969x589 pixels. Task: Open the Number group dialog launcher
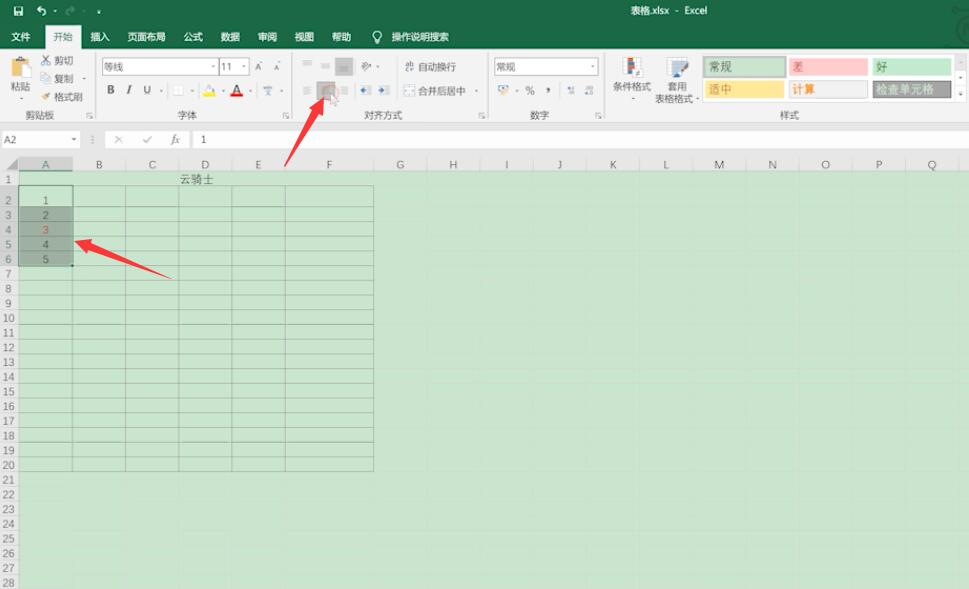[598, 116]
